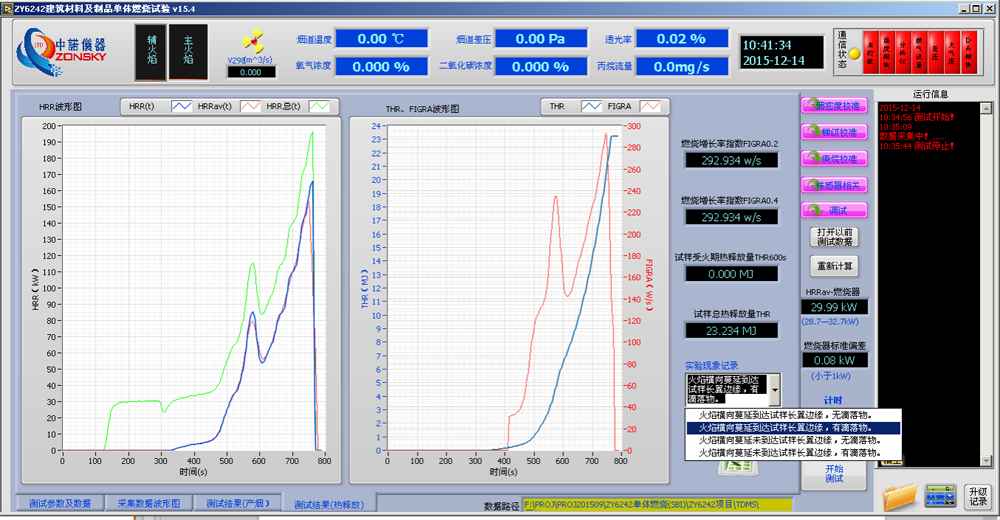Select option 火焰横向蔓延到达试样长翼边缘，有滴落物
The width and height of the screenshot is (1000, 520).
pyautogui.click(x=793, y=427)
